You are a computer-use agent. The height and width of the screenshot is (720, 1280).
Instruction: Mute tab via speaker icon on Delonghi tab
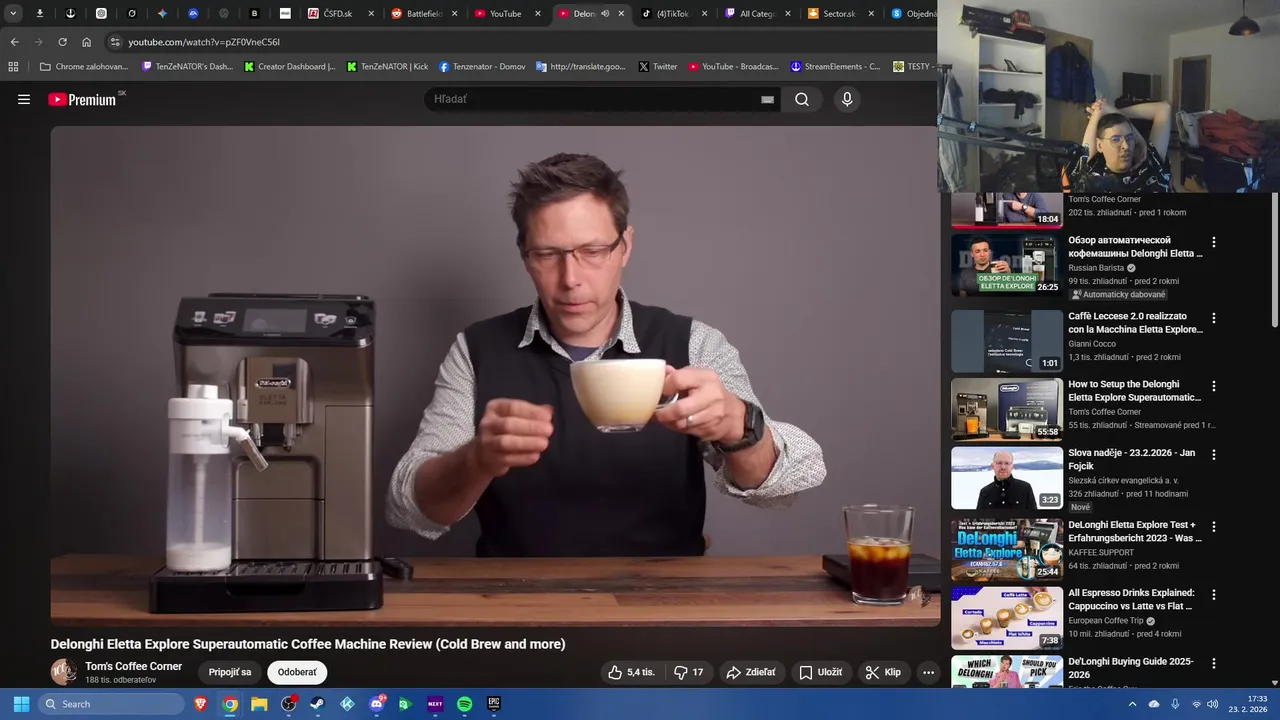605,14
